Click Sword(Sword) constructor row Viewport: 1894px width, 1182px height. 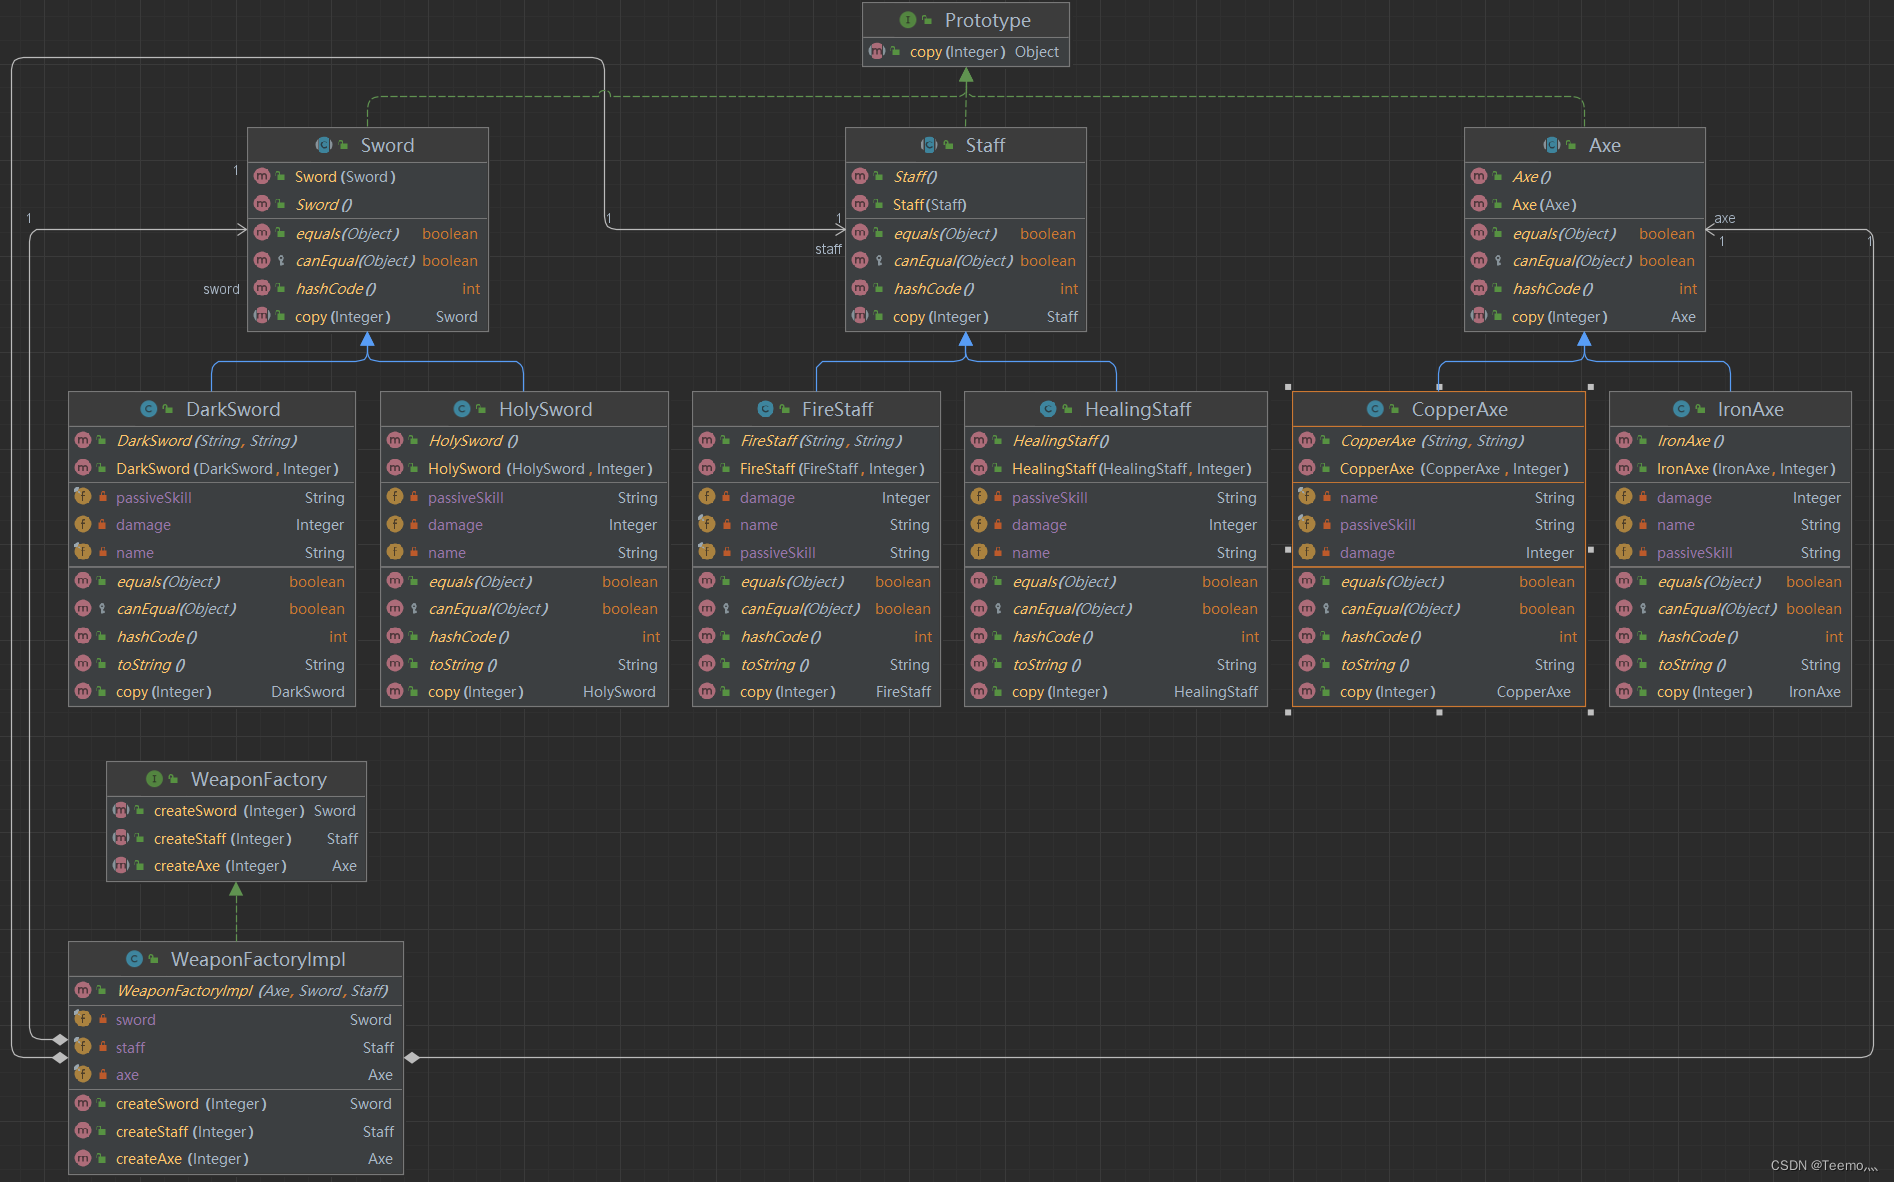(x=368, y=176)
